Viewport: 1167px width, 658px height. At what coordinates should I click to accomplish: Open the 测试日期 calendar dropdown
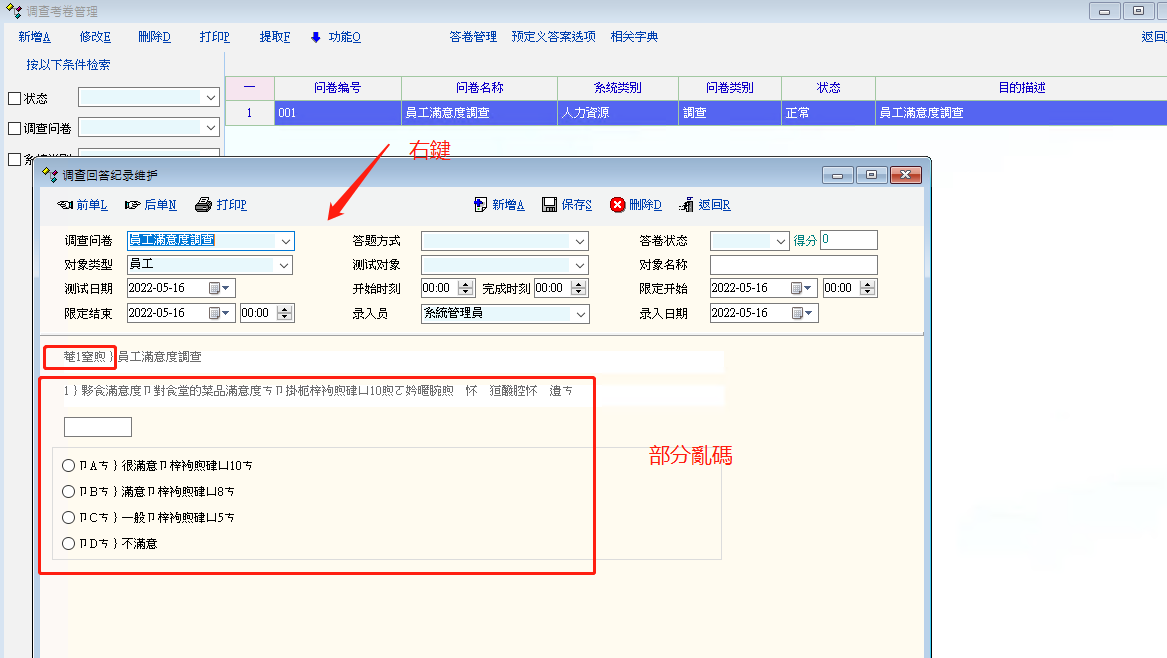[220, 288]
